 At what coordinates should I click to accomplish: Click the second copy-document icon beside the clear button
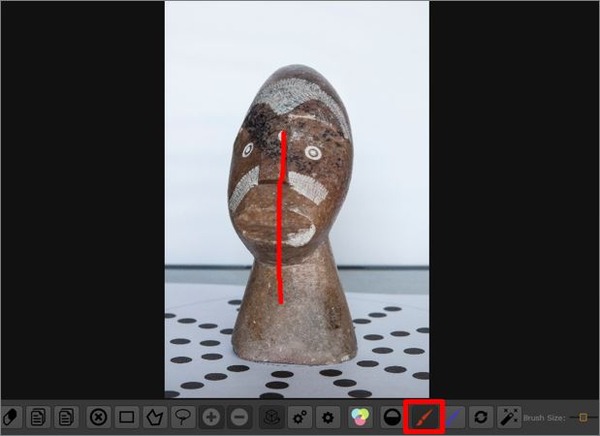(67, 416)
